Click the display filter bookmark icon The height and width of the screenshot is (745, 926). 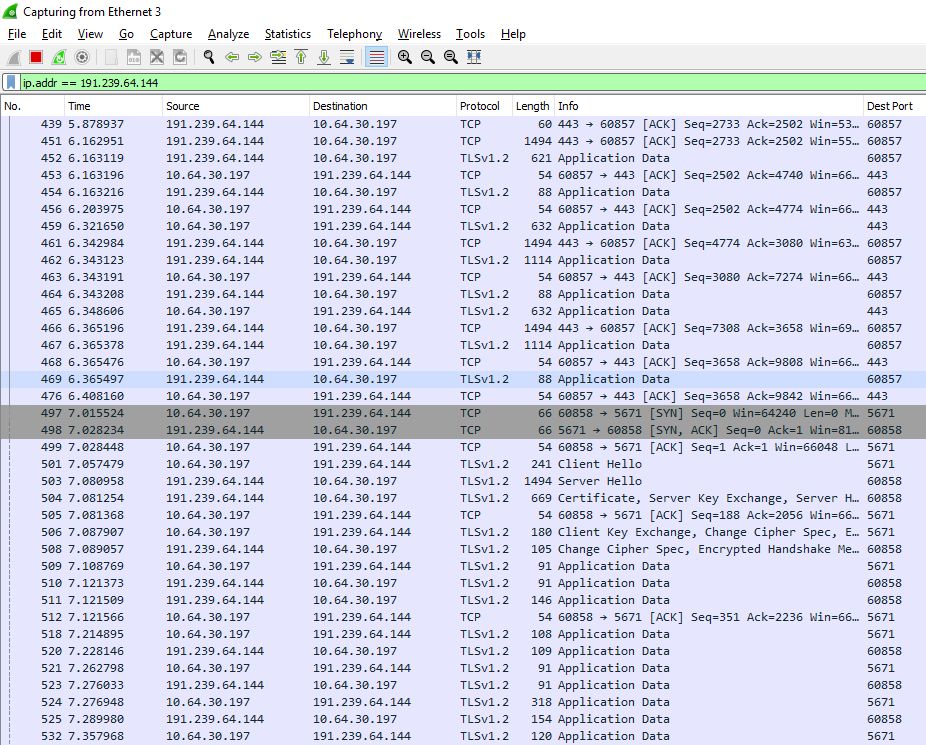pyautogui.click(x=11, y=83)
